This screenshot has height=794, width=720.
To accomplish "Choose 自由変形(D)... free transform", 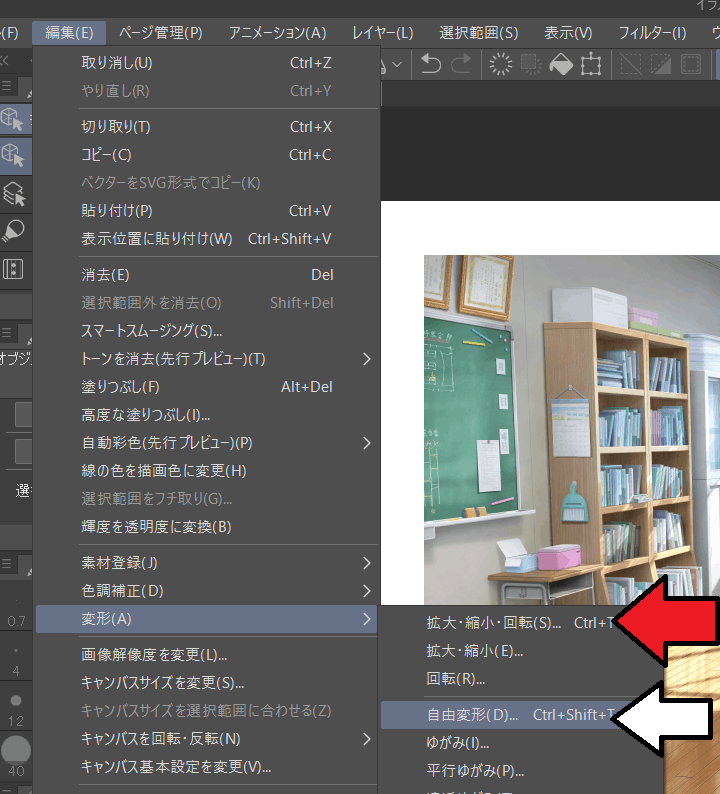I will [x=522, y=715].
